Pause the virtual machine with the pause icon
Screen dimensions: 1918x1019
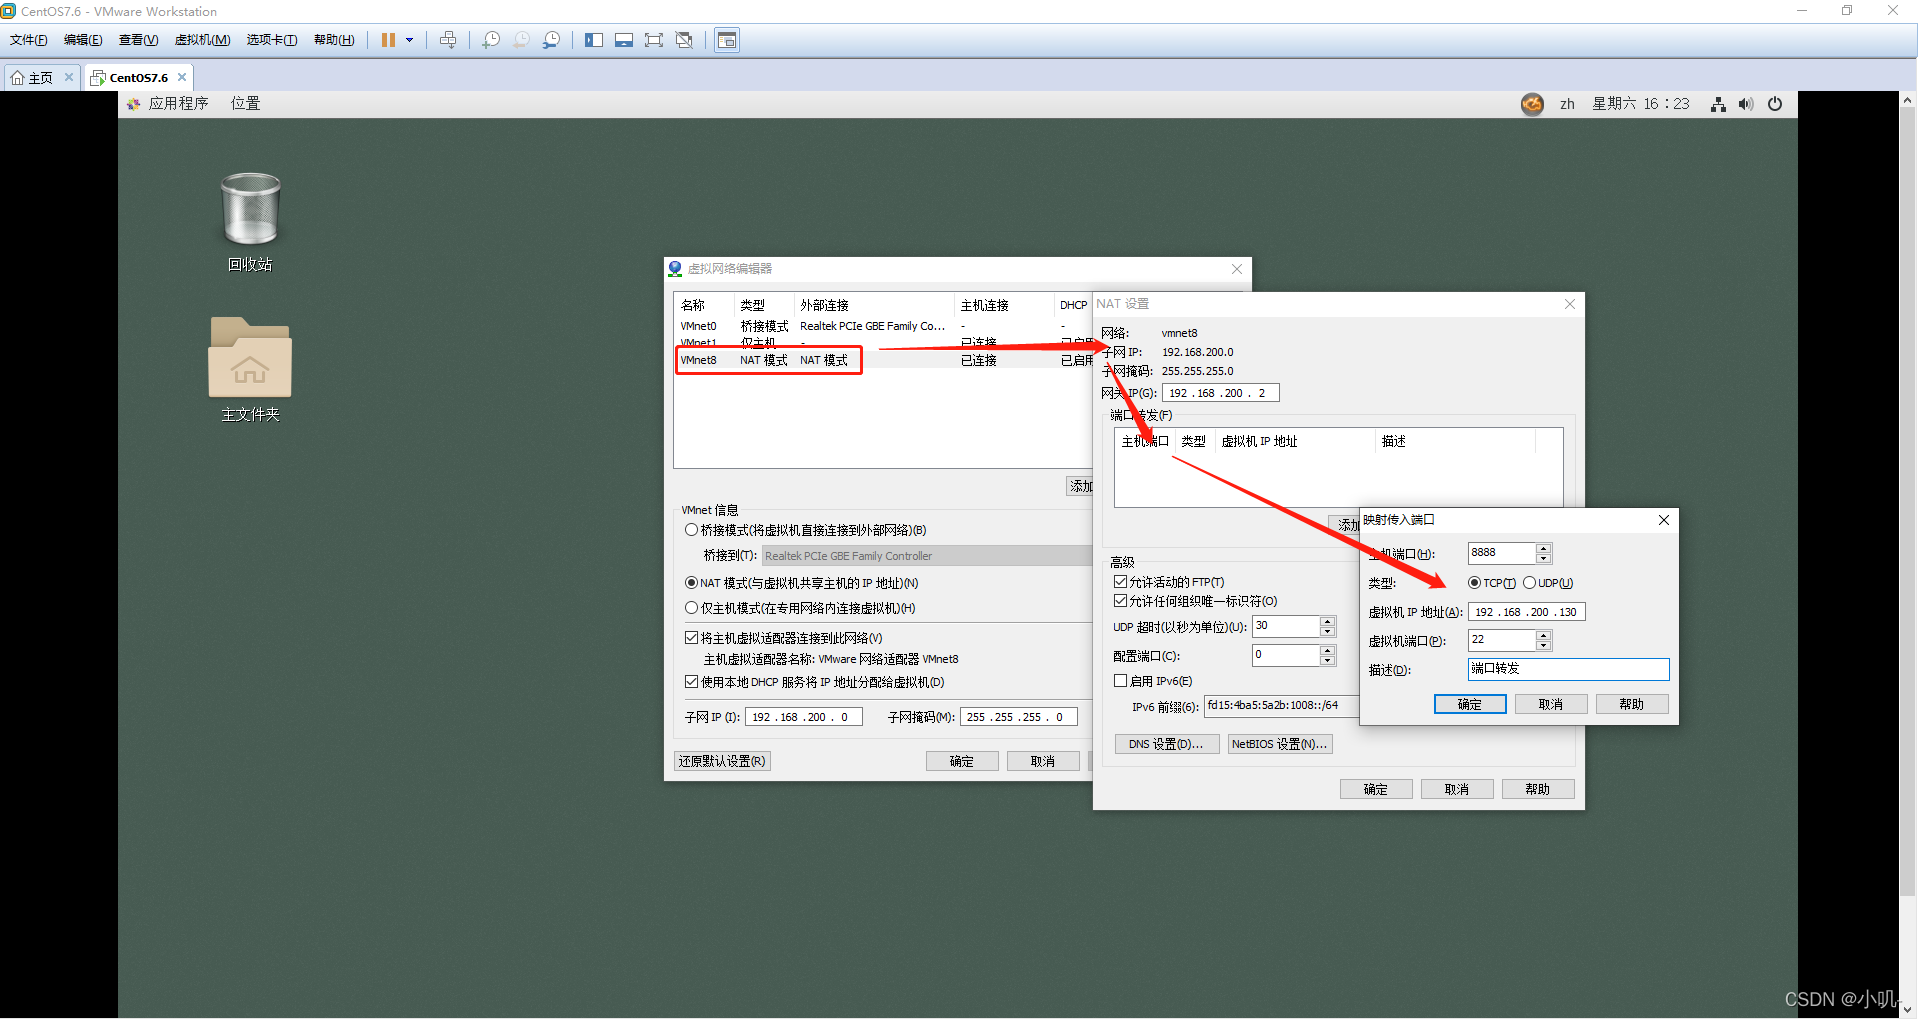point(388,40)
